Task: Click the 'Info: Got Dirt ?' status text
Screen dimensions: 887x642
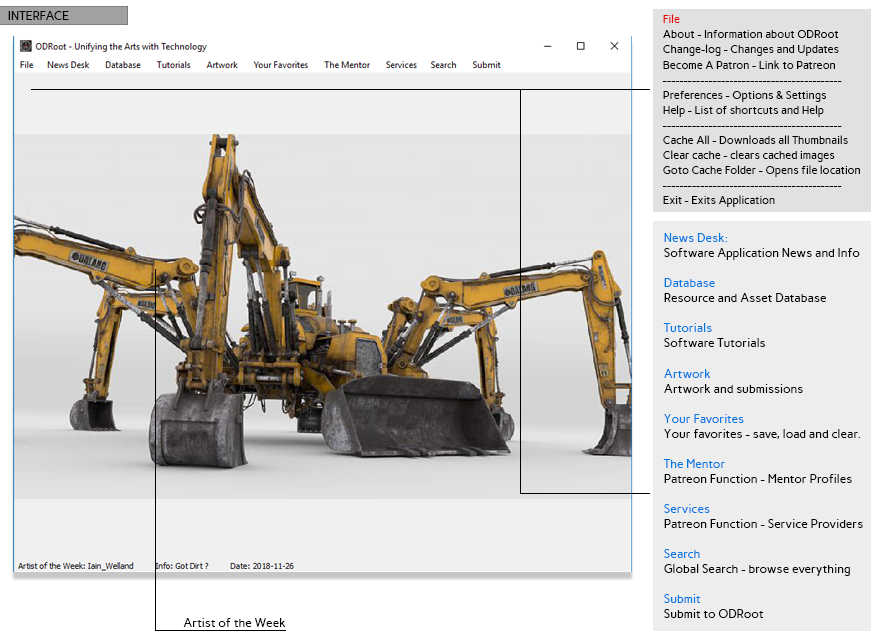Action: coord(182,566)
